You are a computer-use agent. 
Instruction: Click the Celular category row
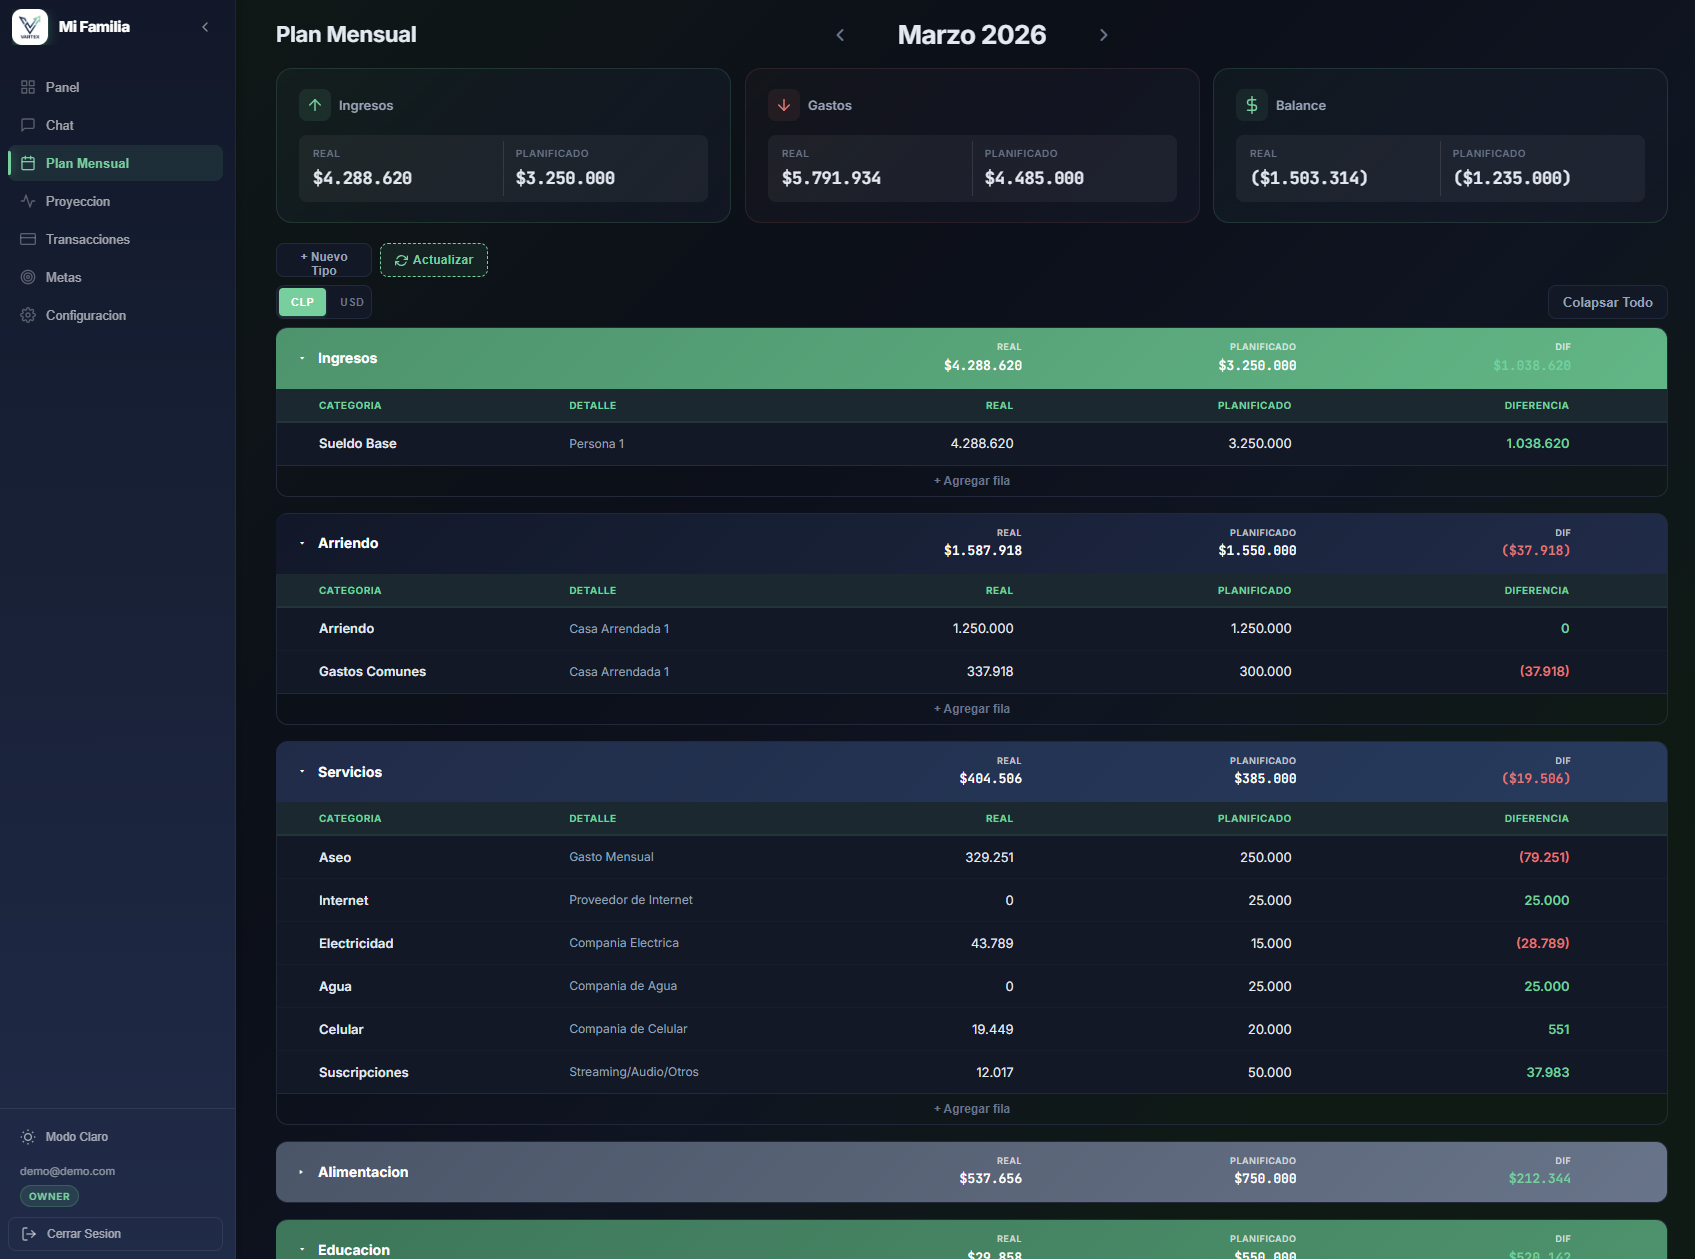pos(341,1030)
